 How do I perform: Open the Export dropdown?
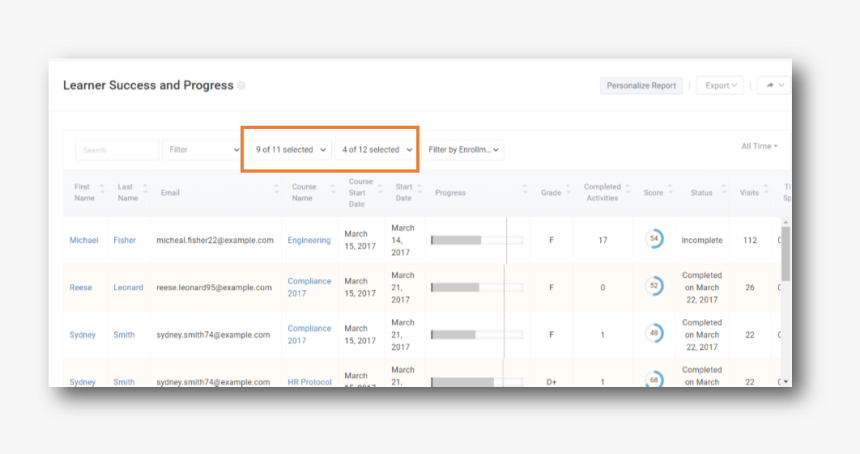(x=719, y=86)
